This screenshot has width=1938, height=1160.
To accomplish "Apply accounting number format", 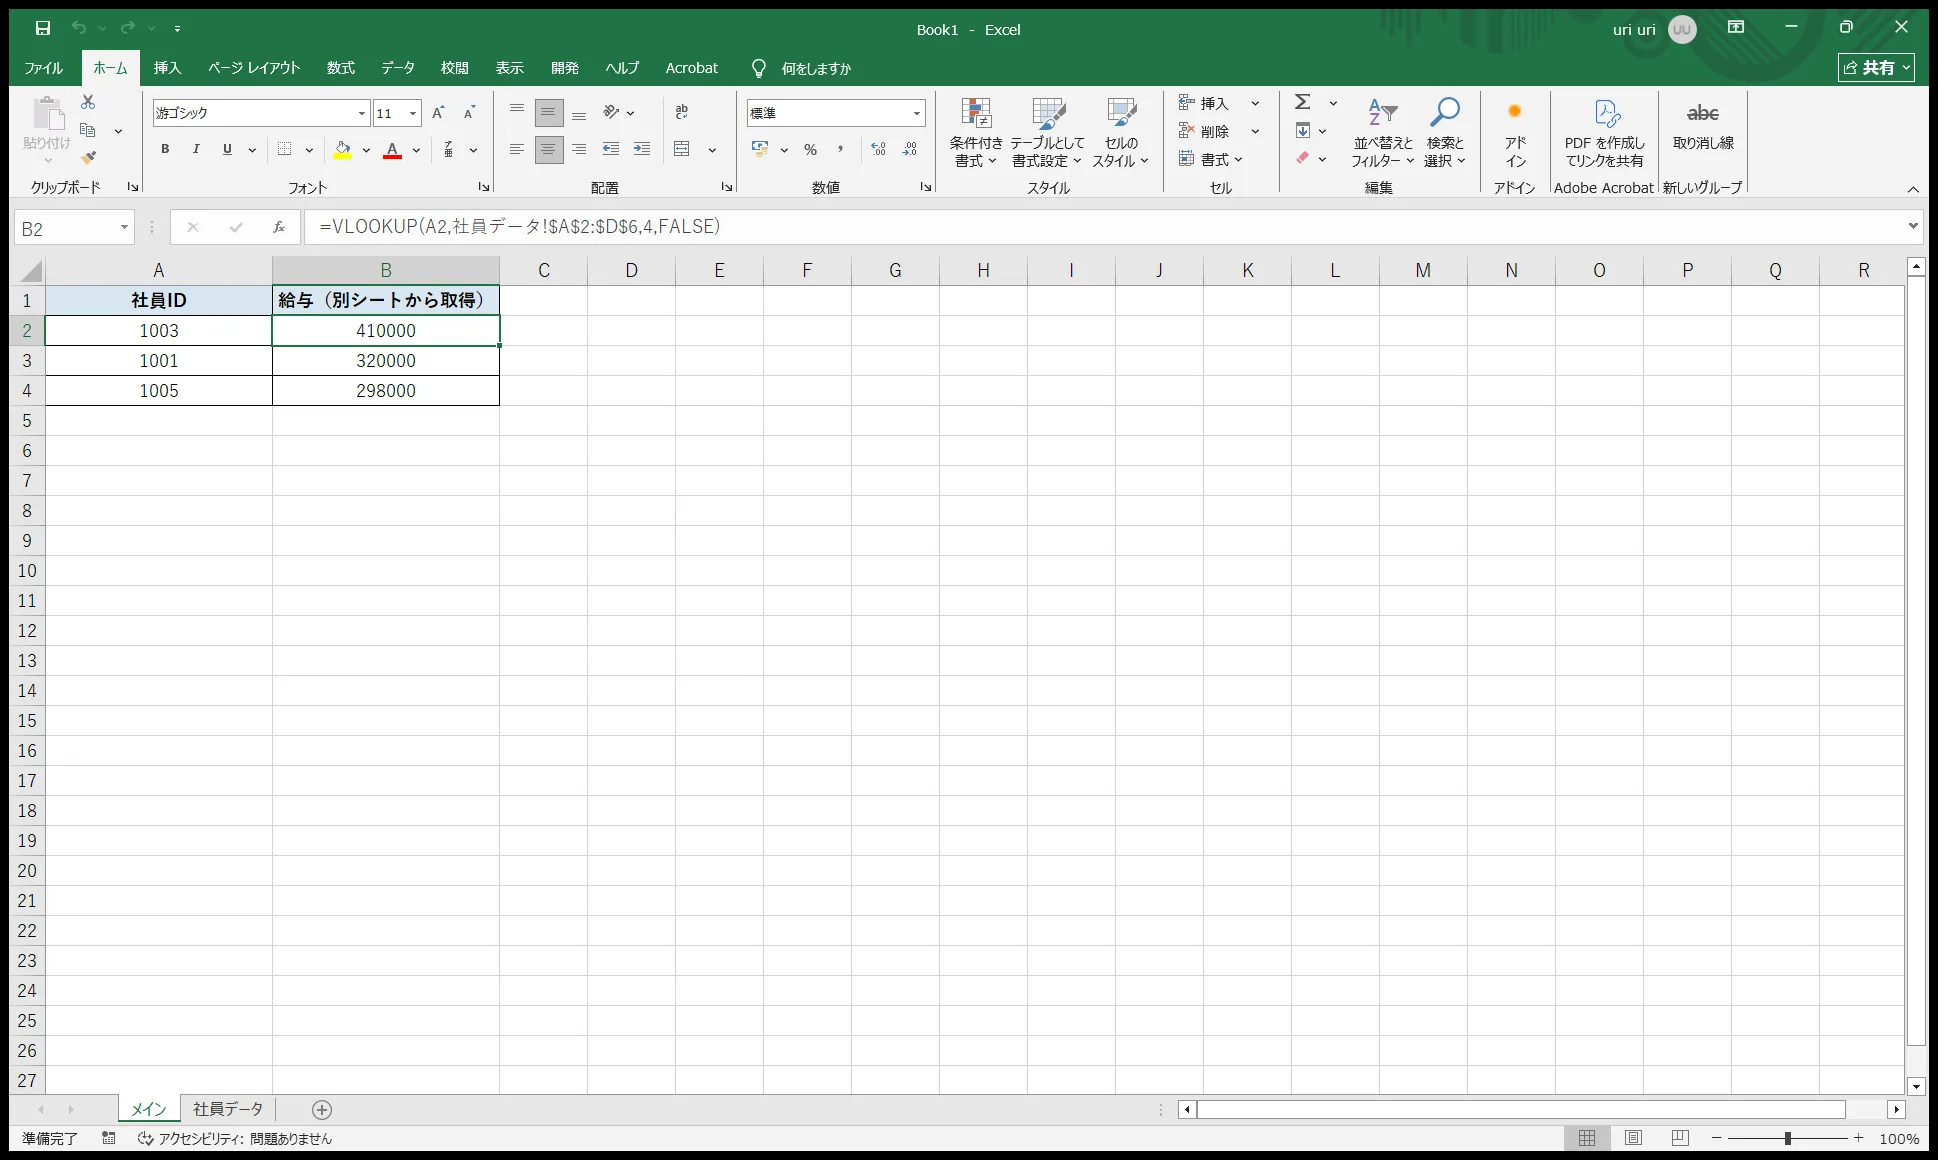I will (760, 150).
